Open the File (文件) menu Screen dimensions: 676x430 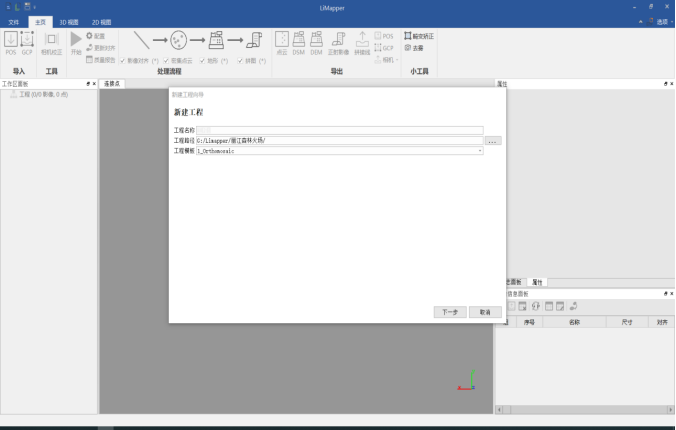[x=14, y=21]
